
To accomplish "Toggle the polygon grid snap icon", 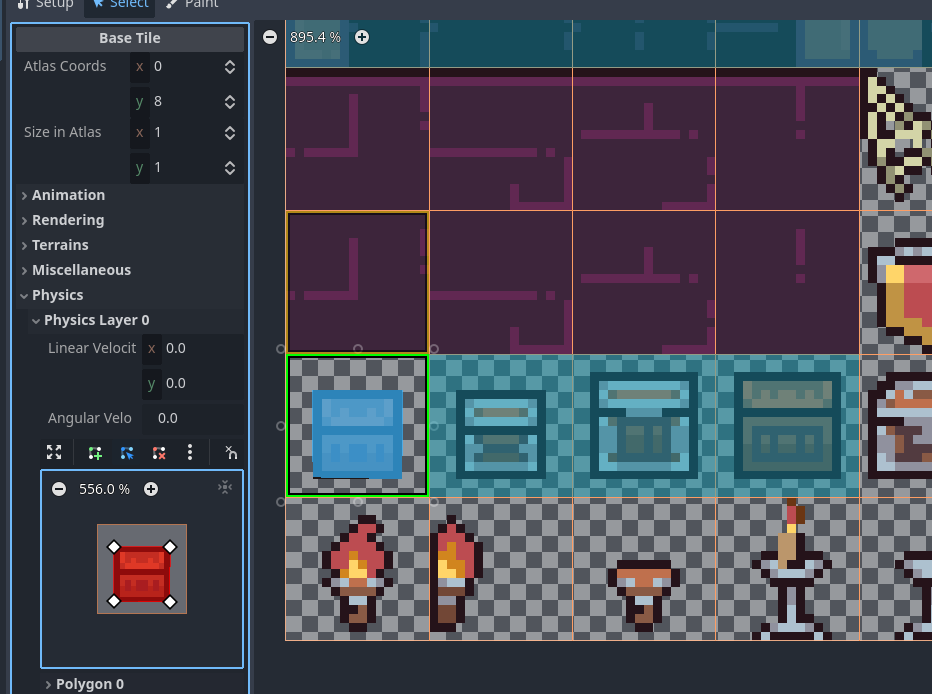I will (230, 452).
